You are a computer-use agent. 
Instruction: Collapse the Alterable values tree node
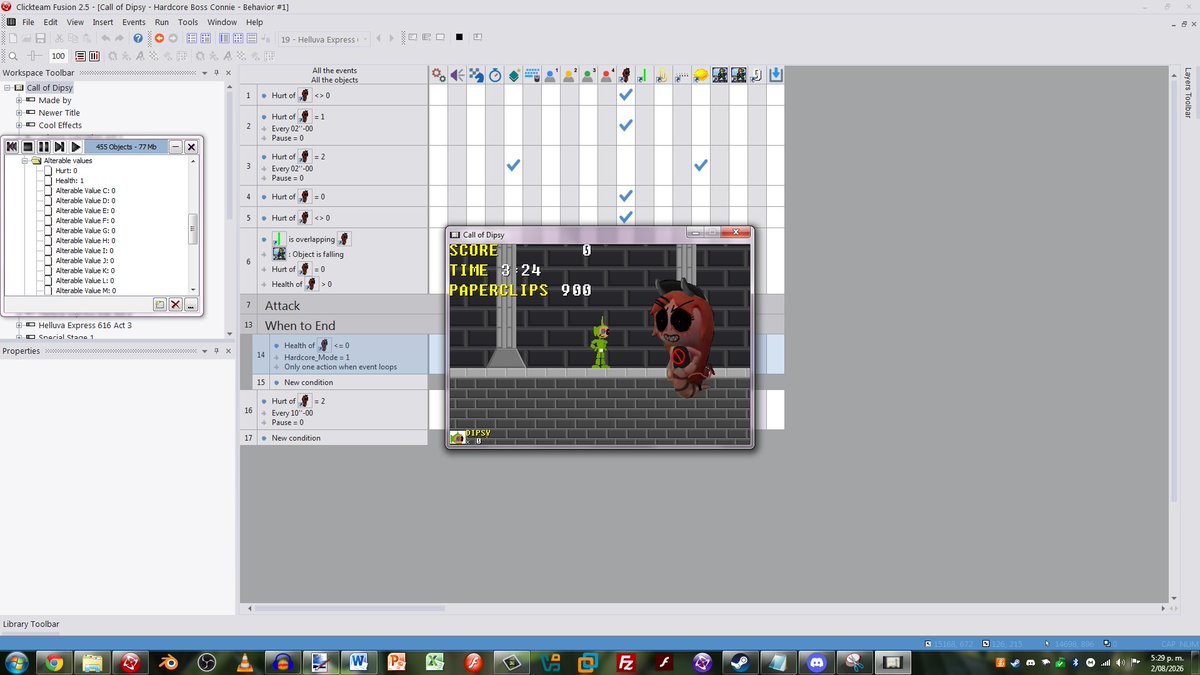click(x=25, y=160)
